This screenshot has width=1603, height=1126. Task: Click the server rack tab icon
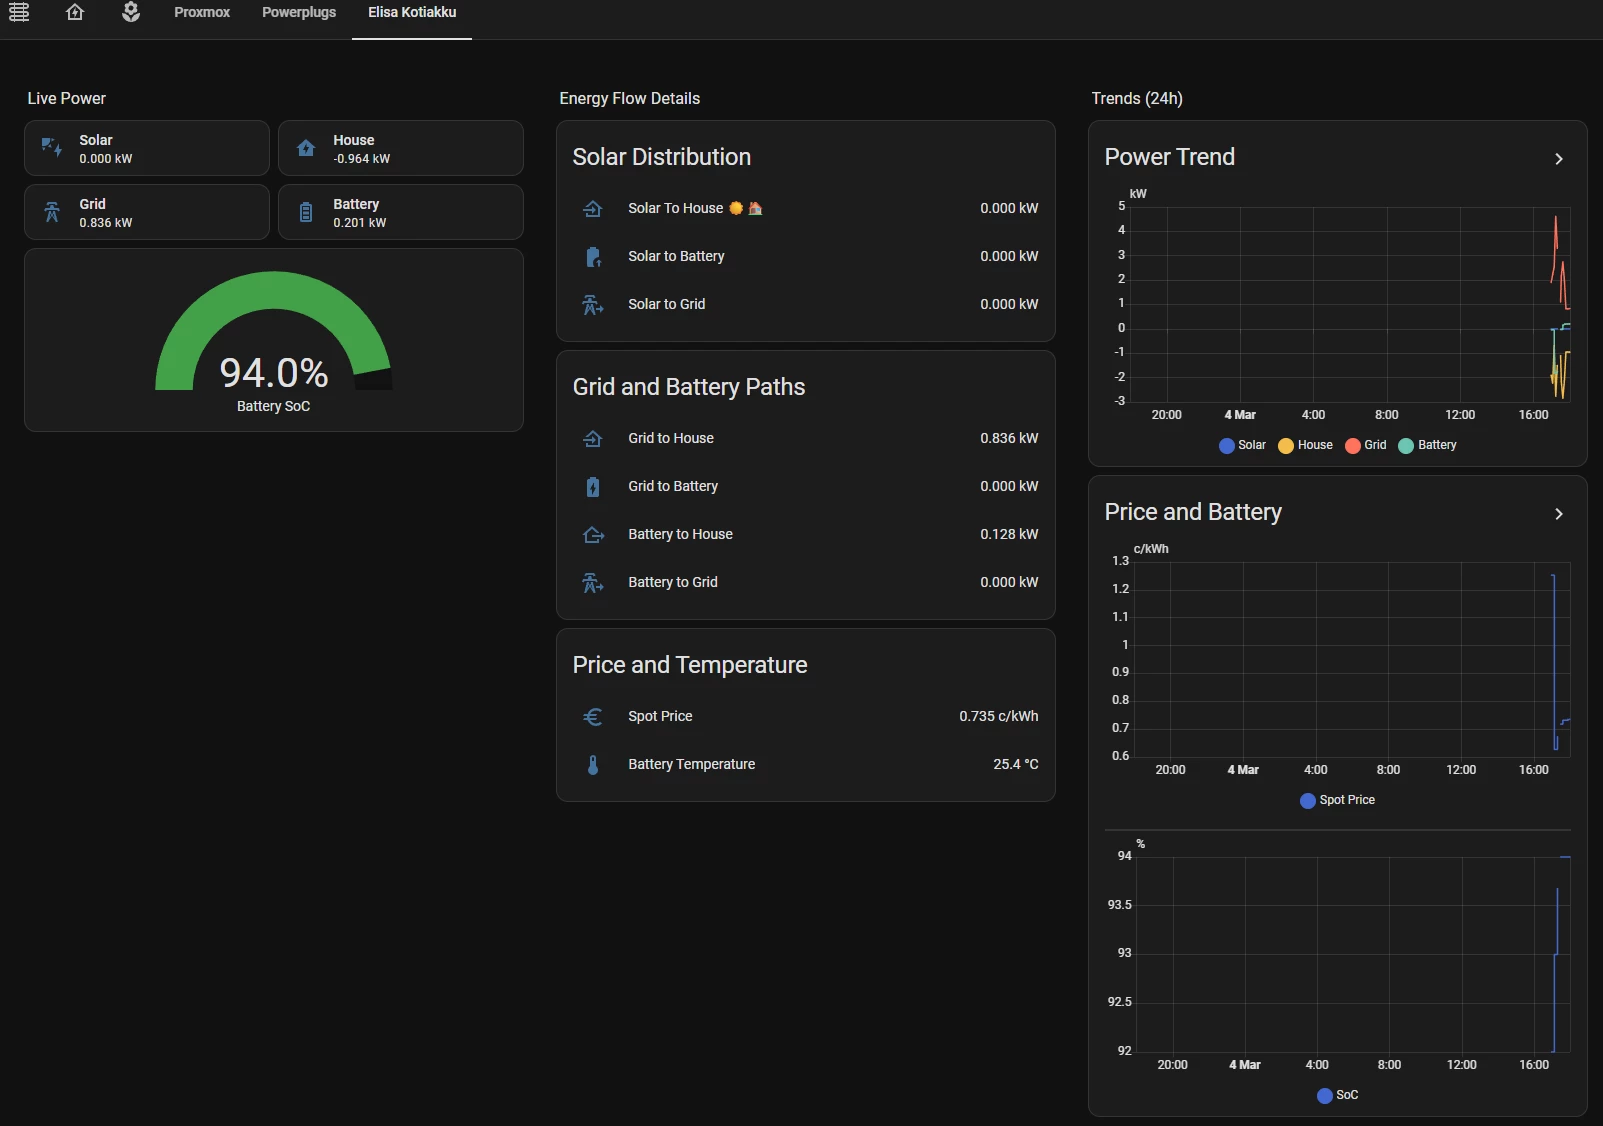pos(19,12)
